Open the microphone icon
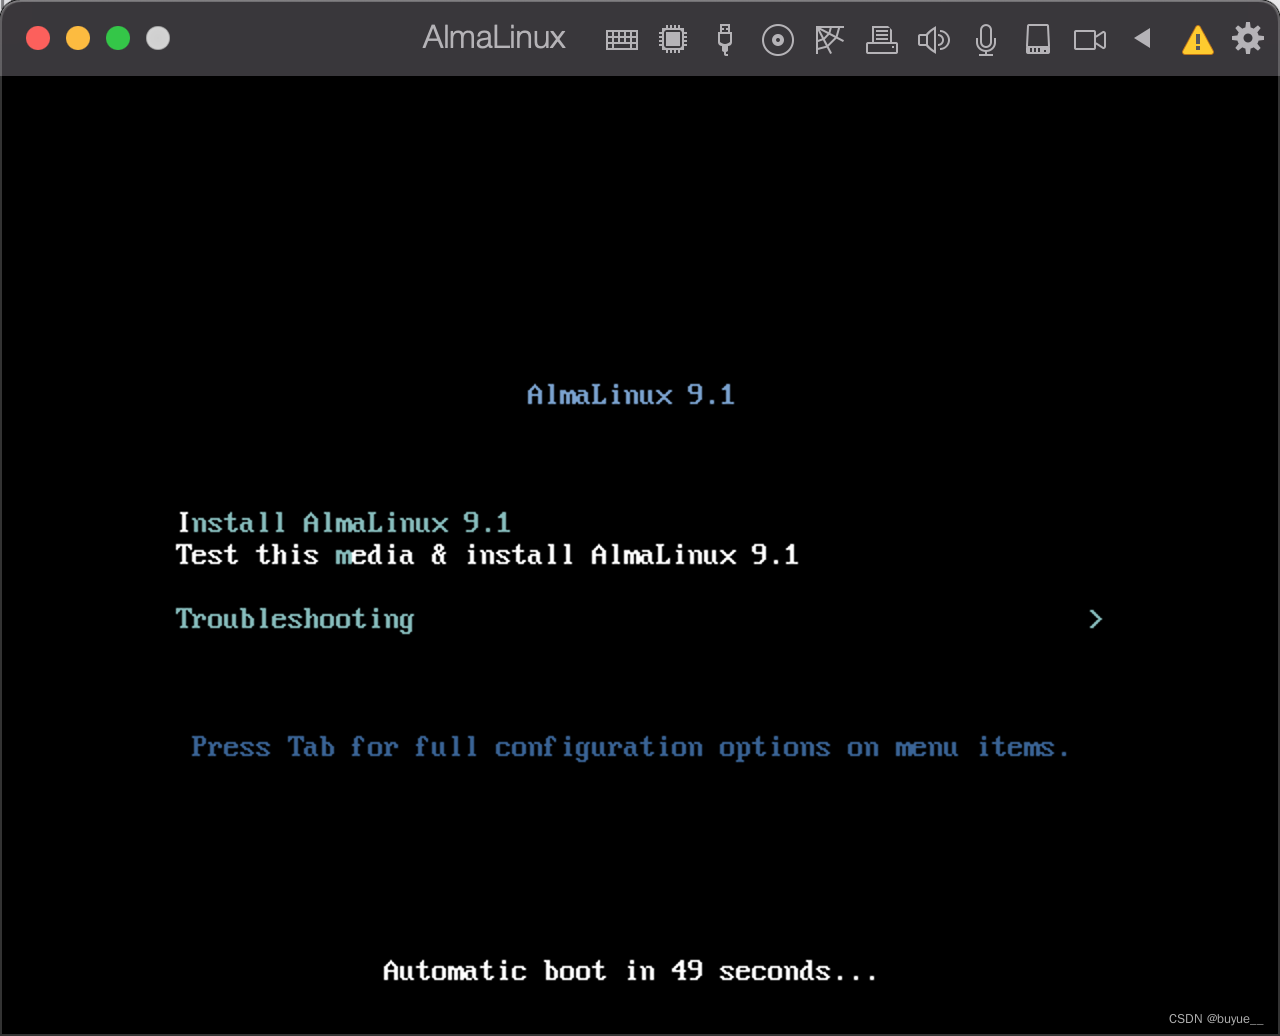The image size is (1280, 1036). click(x=986, y=40)
